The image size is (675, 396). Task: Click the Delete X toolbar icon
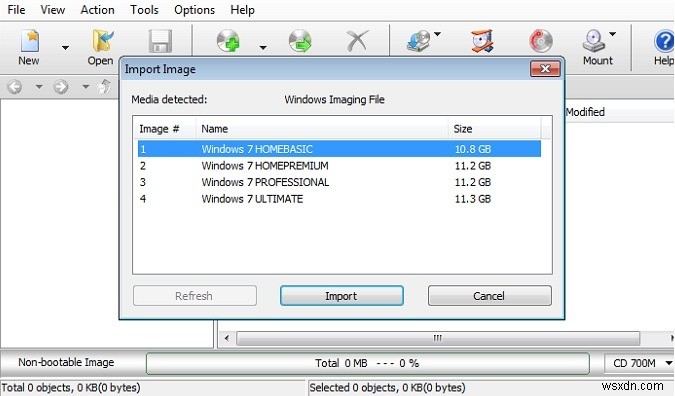[x=357, y=41]
